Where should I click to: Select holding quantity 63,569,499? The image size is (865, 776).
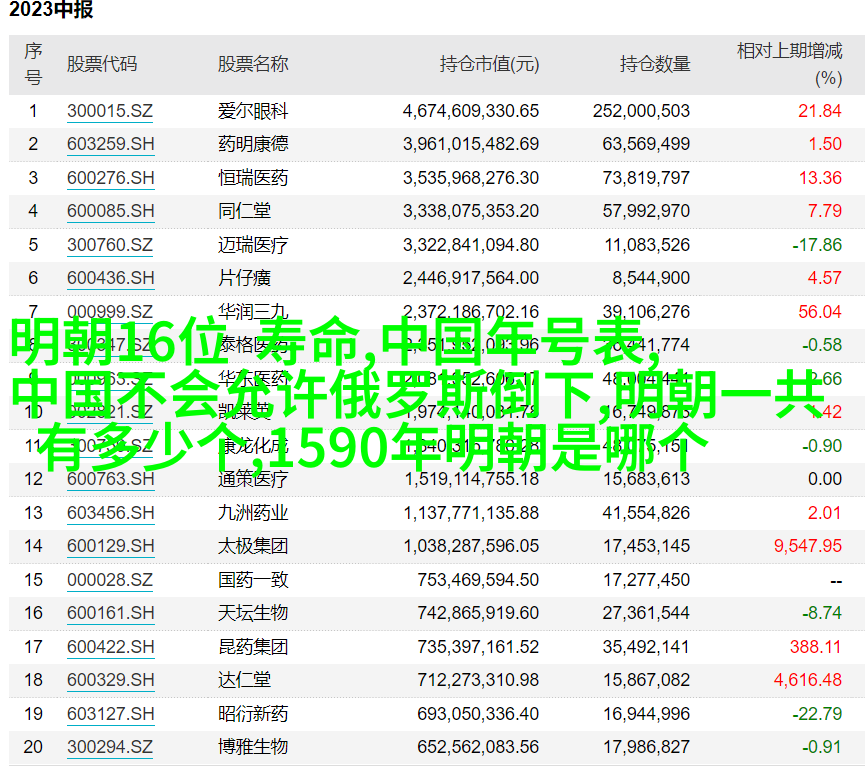(646, 145)
